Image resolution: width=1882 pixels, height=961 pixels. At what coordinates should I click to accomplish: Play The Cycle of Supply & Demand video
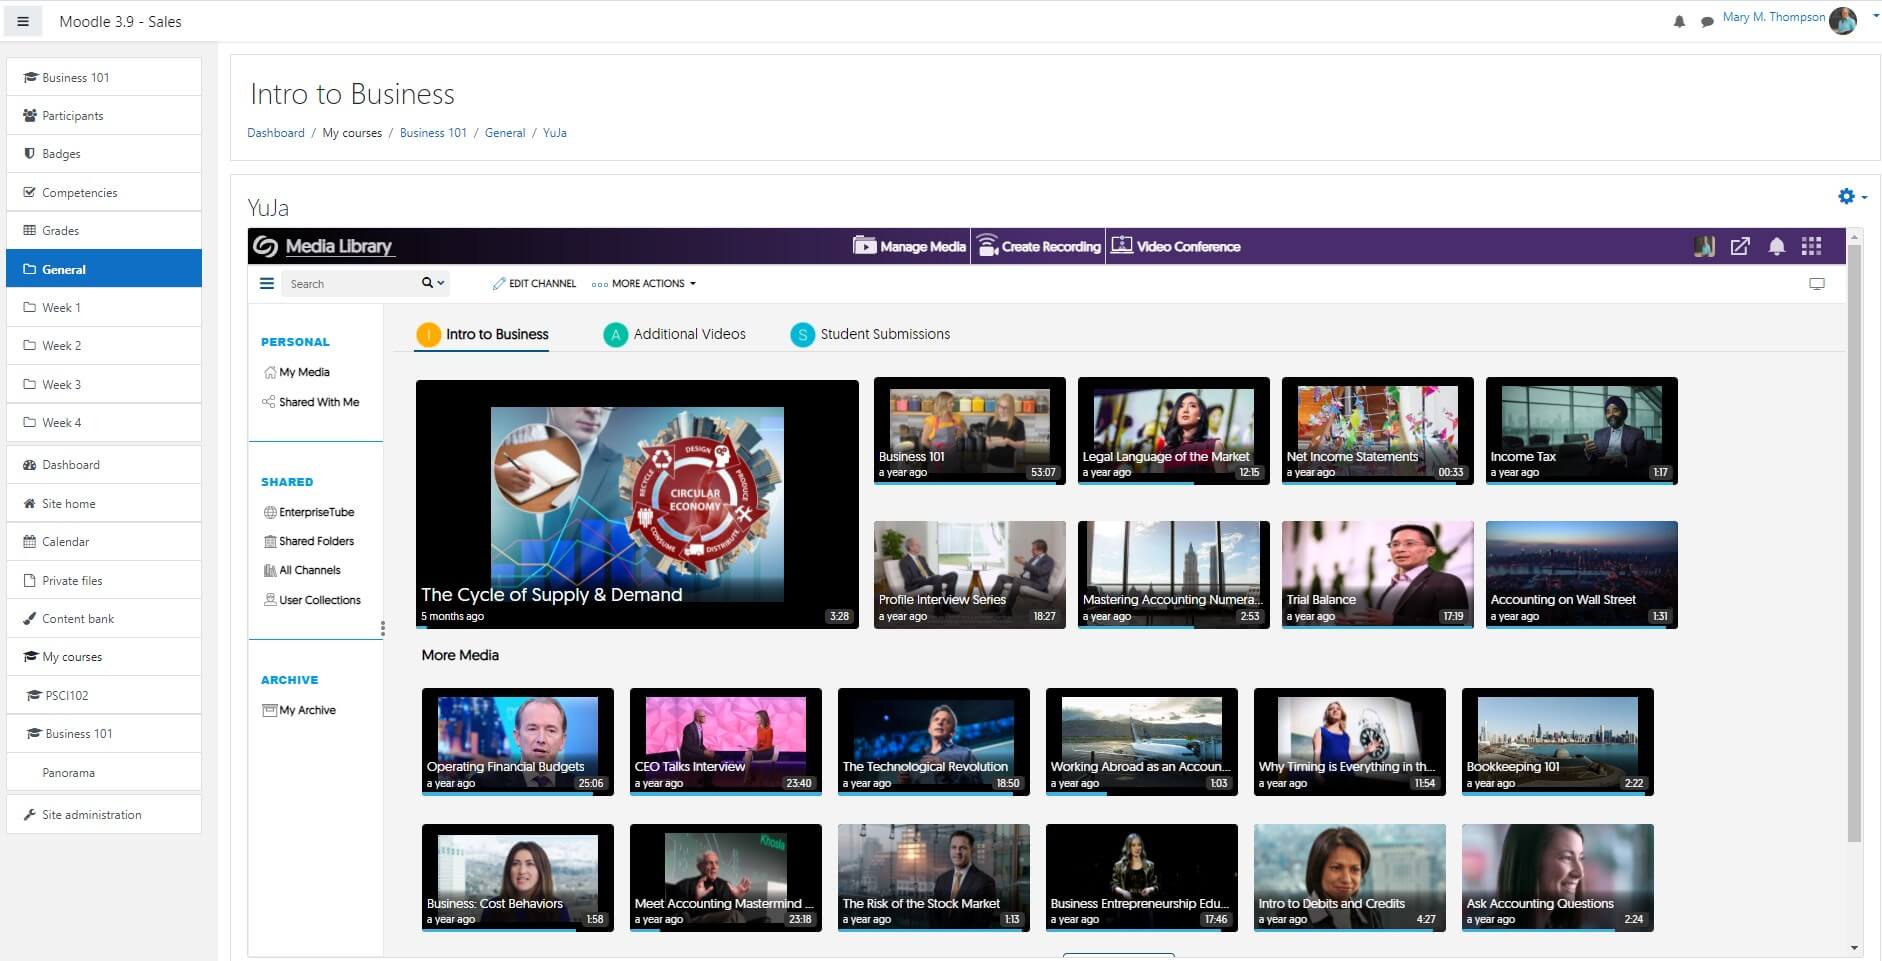pyautogui.click(x=637, y=504)
